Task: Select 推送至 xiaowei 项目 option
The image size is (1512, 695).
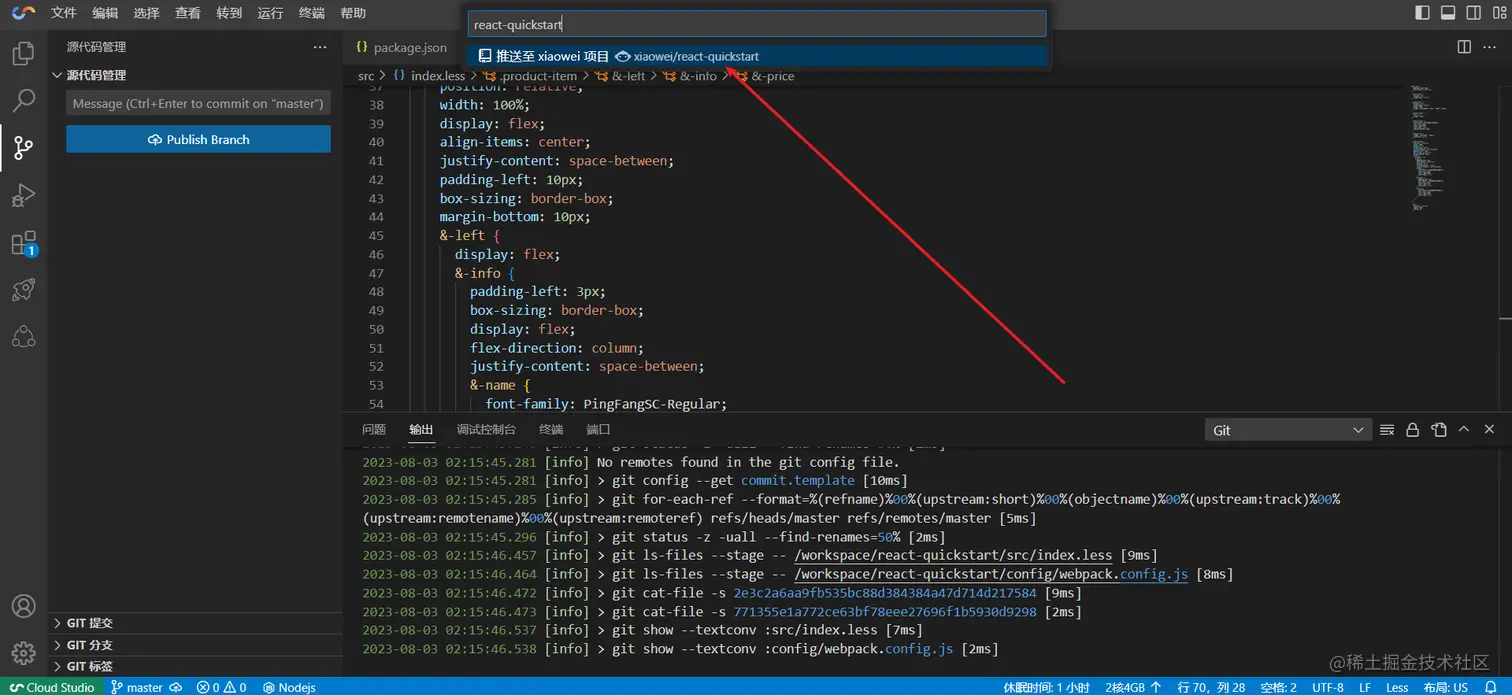Action: click(x=757, y=56)
